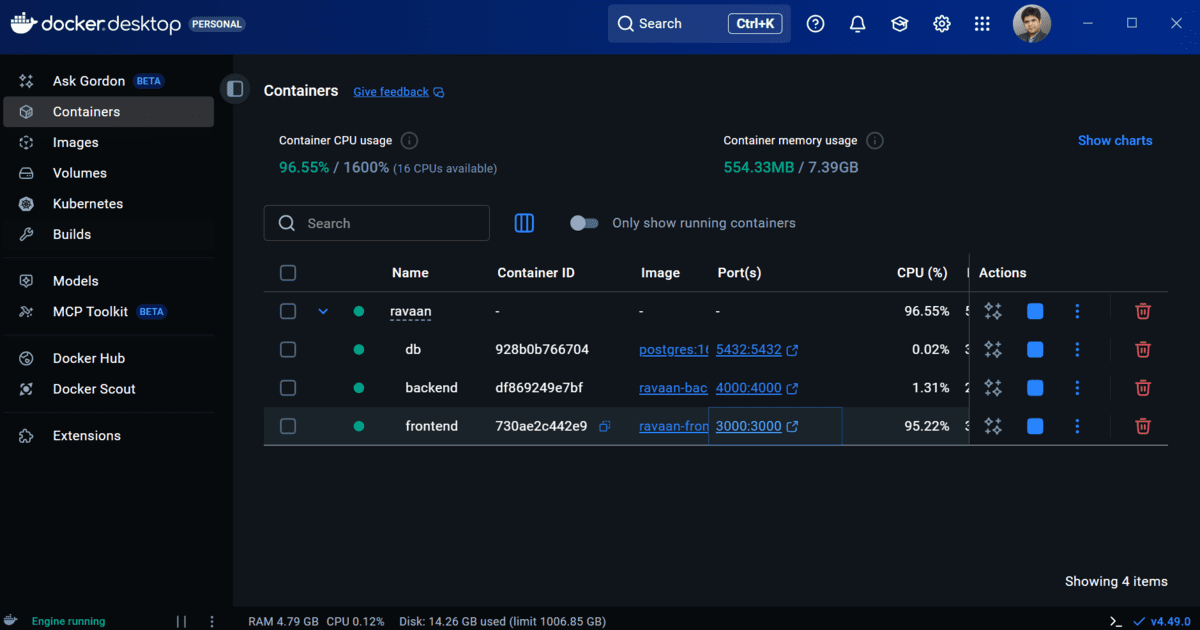Delete the backend container
Screen dimensions: 1200x630
[1143, 388]
